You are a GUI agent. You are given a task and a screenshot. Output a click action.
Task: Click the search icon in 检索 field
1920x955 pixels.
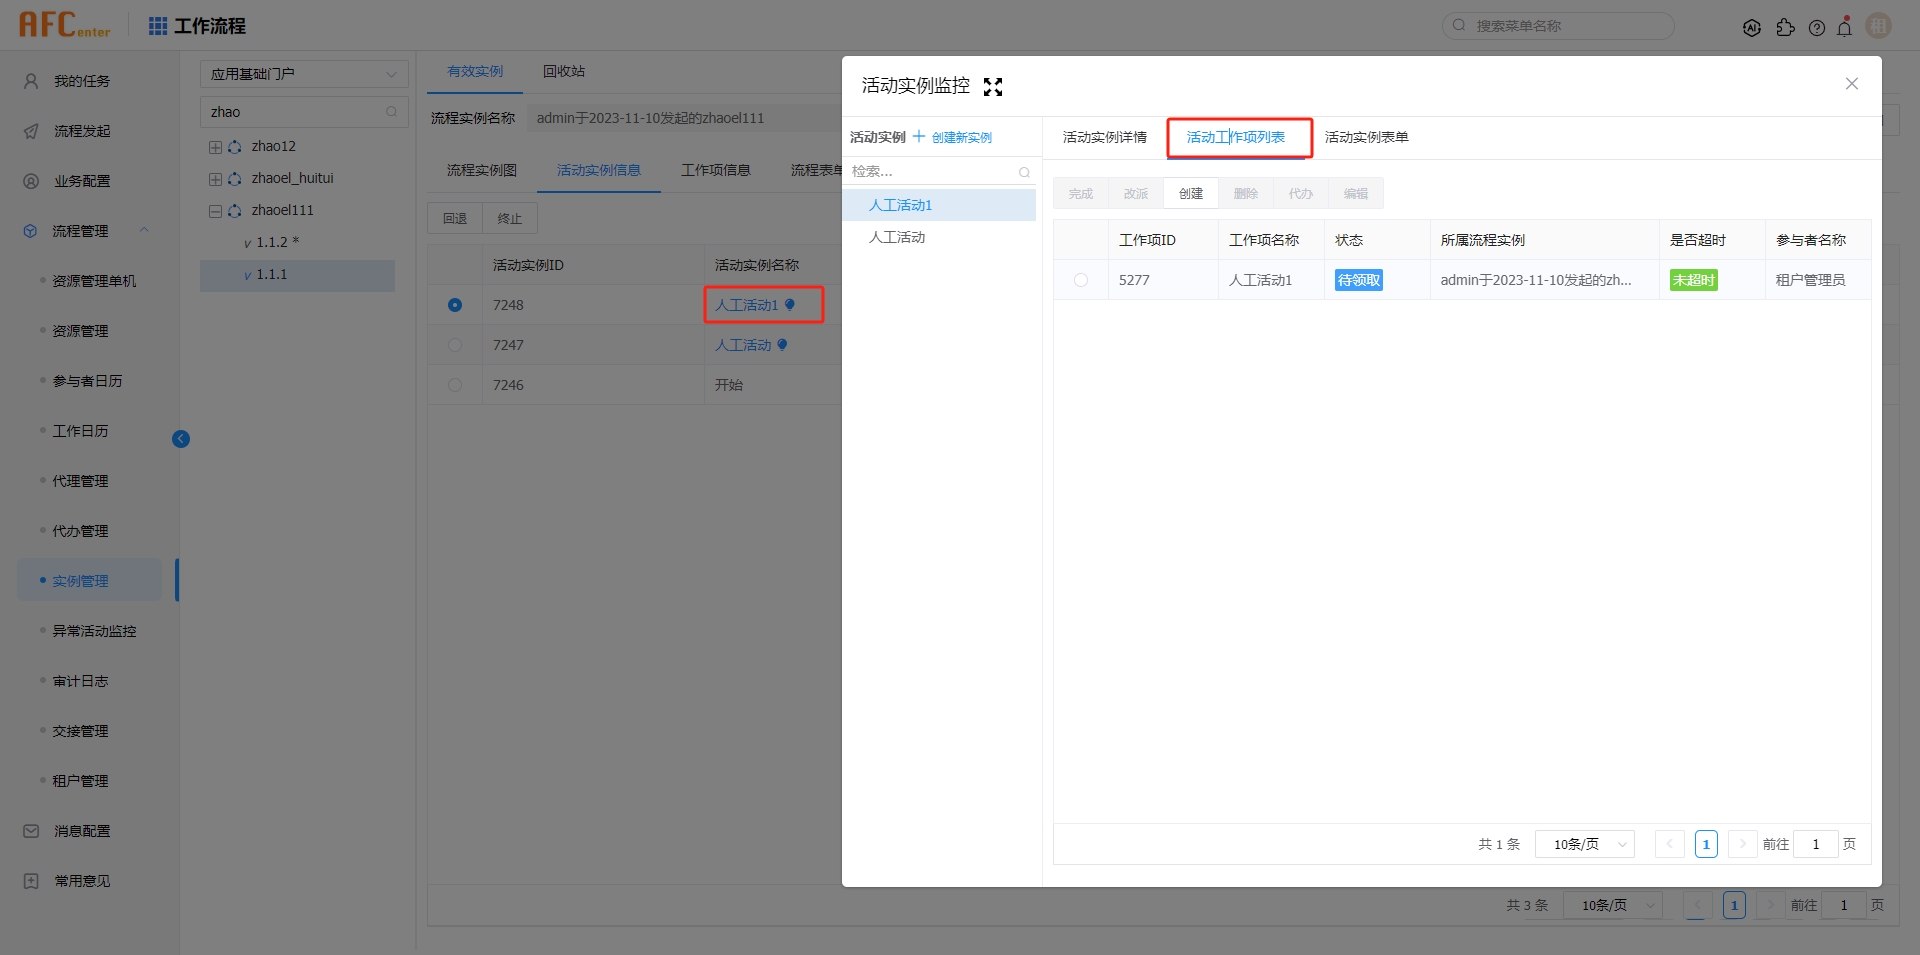point(1023,172)
